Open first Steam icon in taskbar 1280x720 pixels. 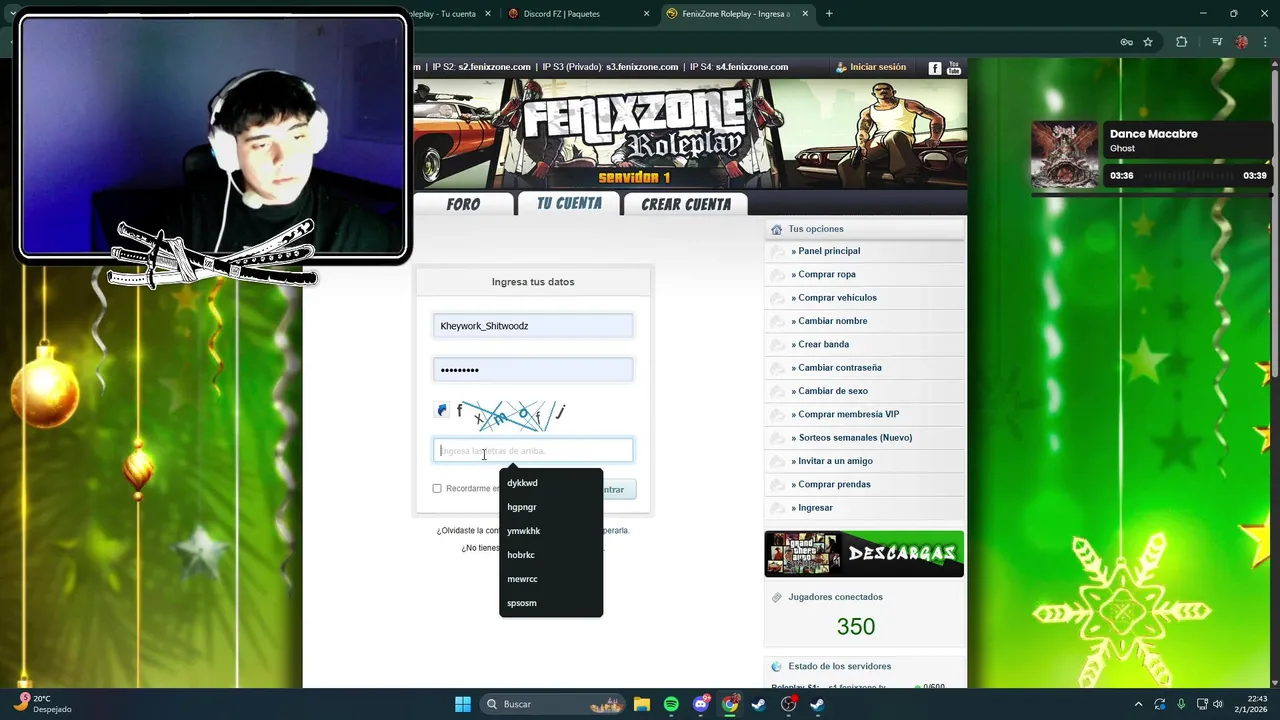coord(759,704)
